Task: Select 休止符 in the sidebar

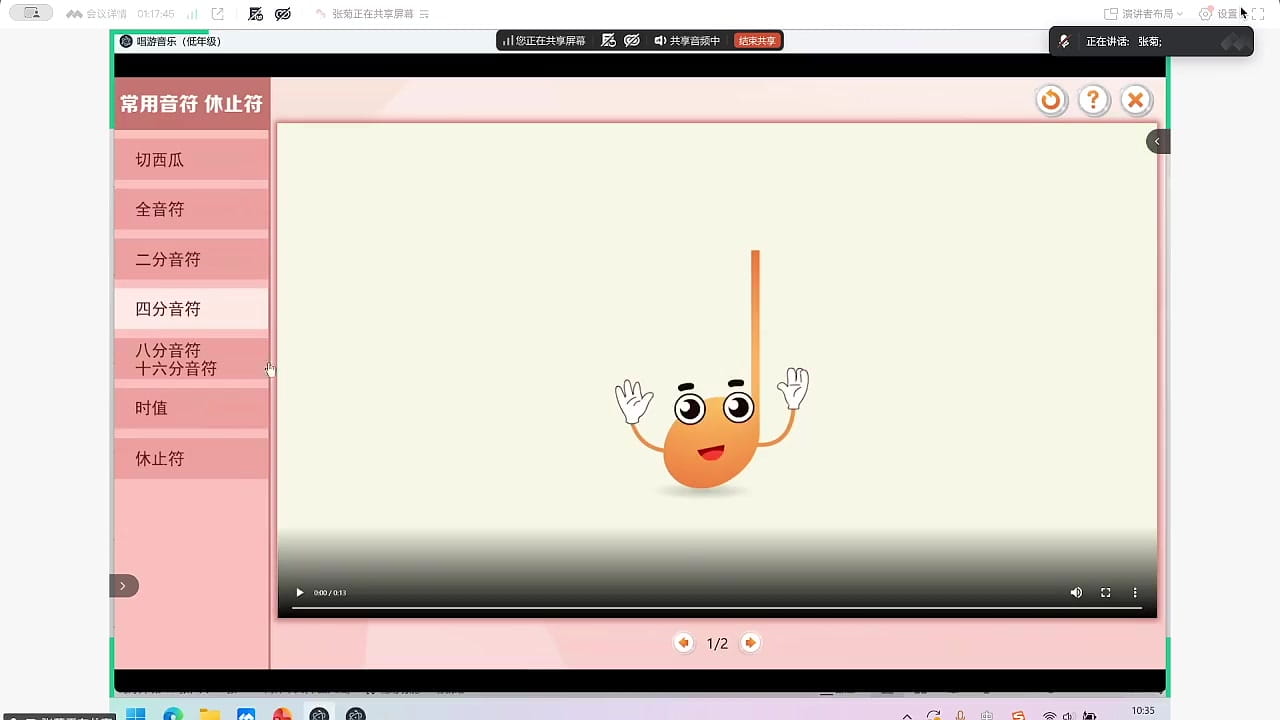Action: pyautogui.click(x=191, y=459)
